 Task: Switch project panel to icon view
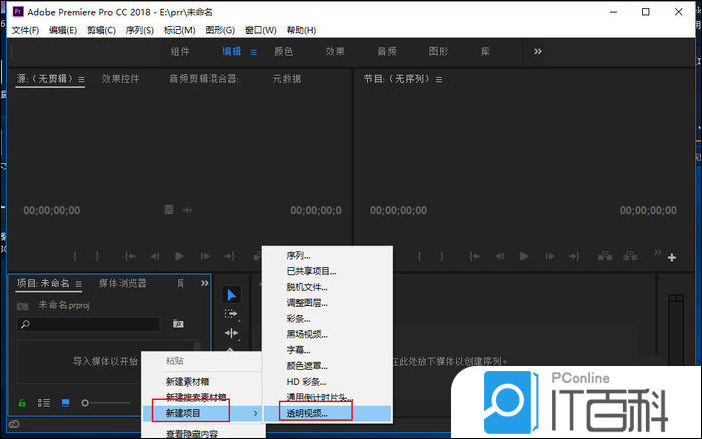[x=66, y=403]
